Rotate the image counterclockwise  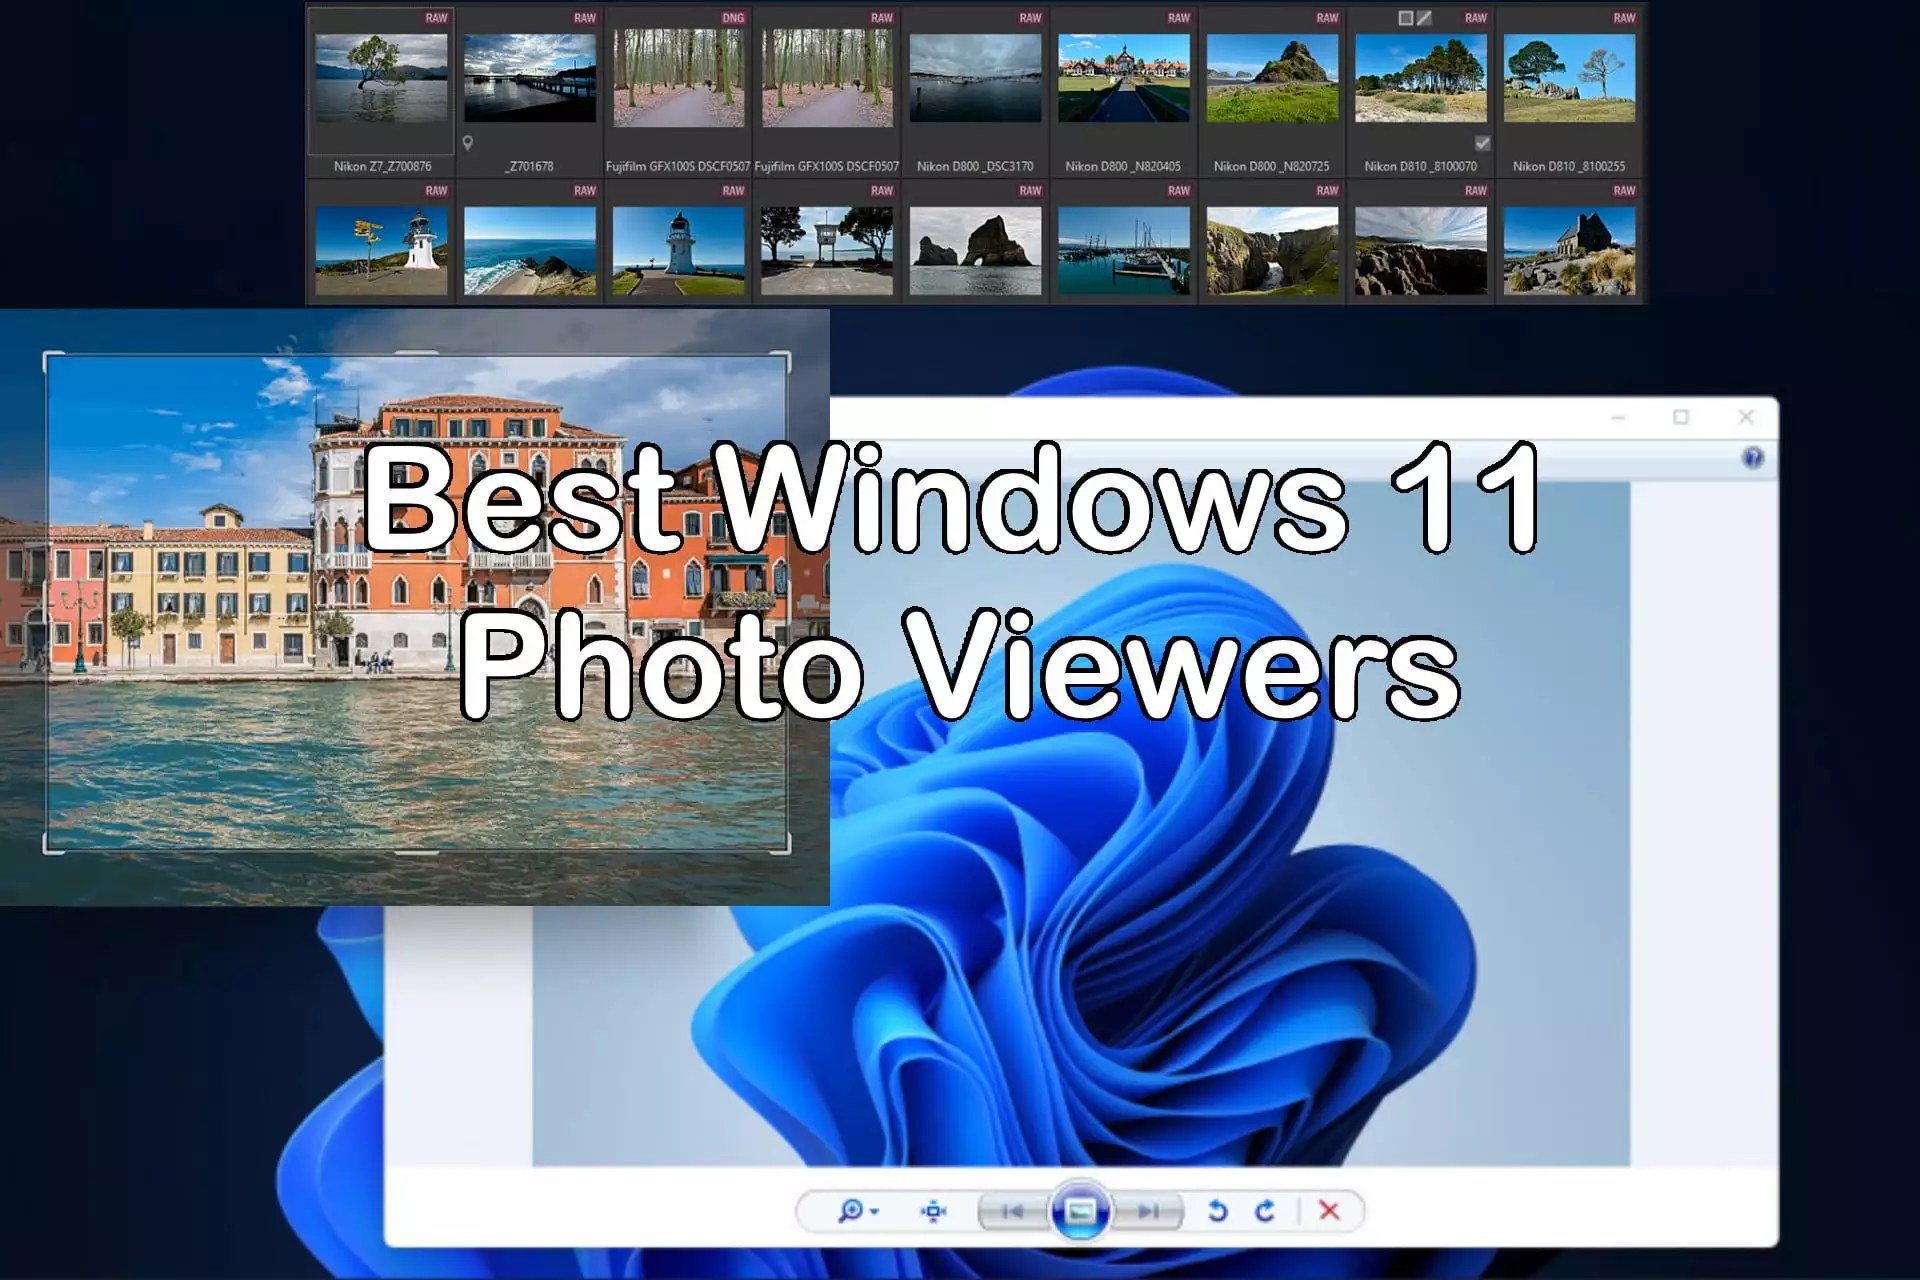click(1218, 1210)
